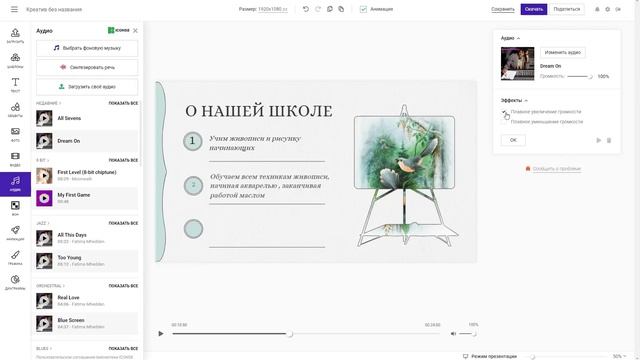Click the playback timeline progress bar

(x=306, y=333)
